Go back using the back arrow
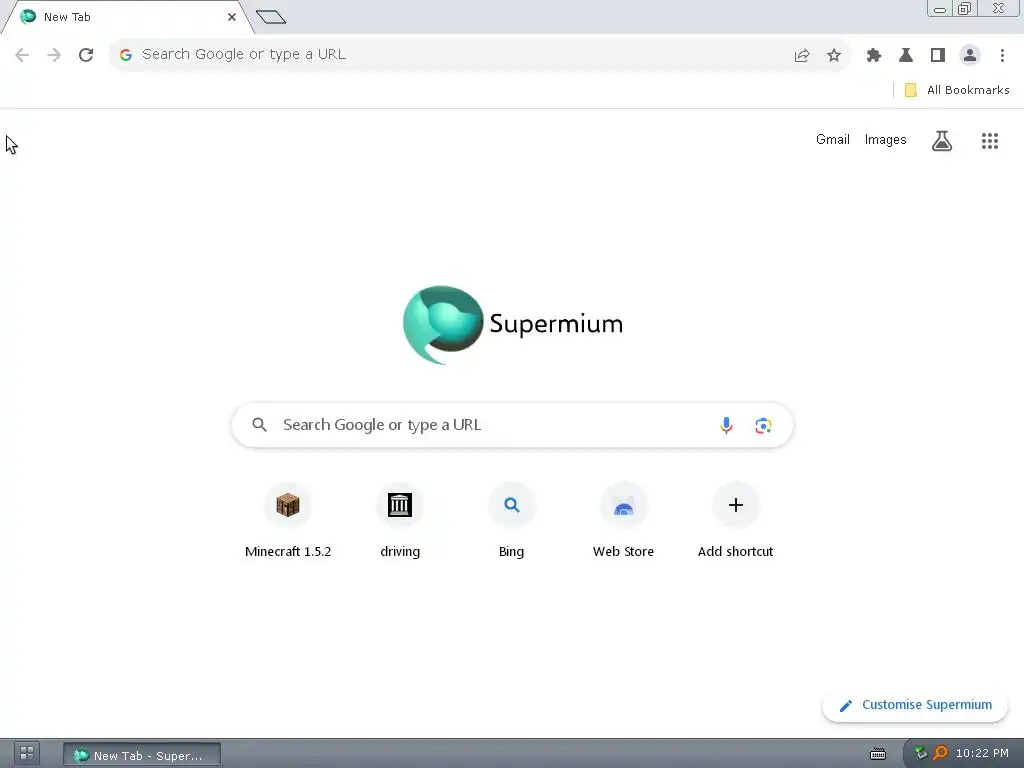Screen dimensions: 1024x768 22,55
